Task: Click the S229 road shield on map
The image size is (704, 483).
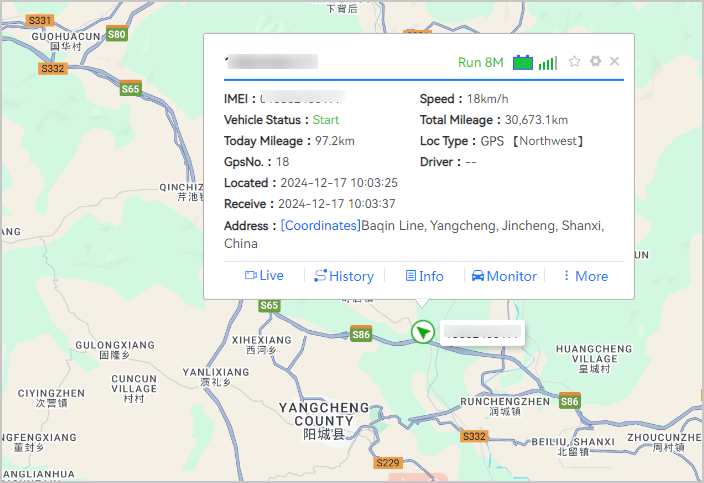Action: pyautogui.click(x=387, y=462)
